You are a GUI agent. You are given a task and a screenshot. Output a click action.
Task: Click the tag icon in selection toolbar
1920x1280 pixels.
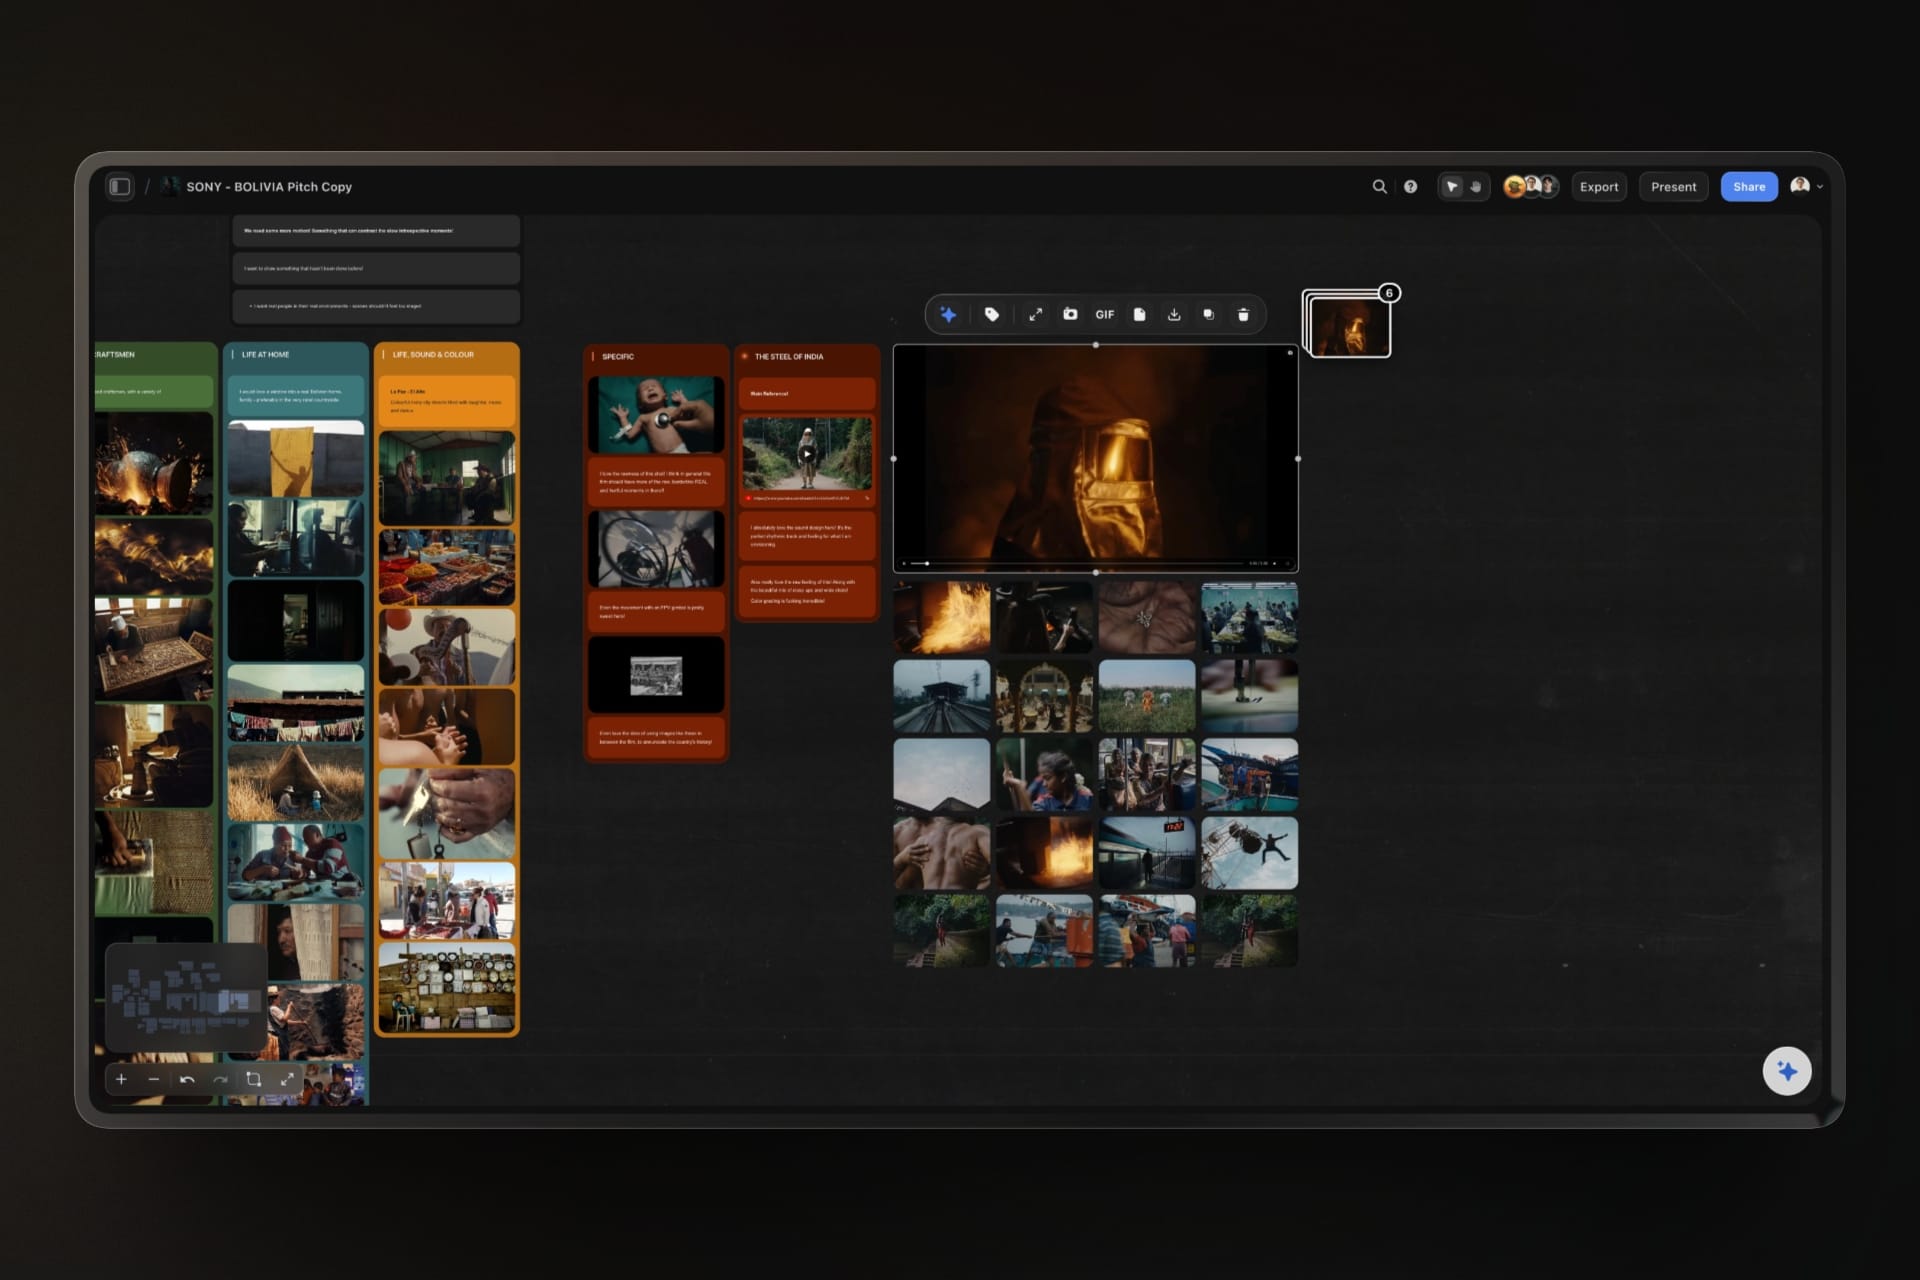[x=991, y=315]
